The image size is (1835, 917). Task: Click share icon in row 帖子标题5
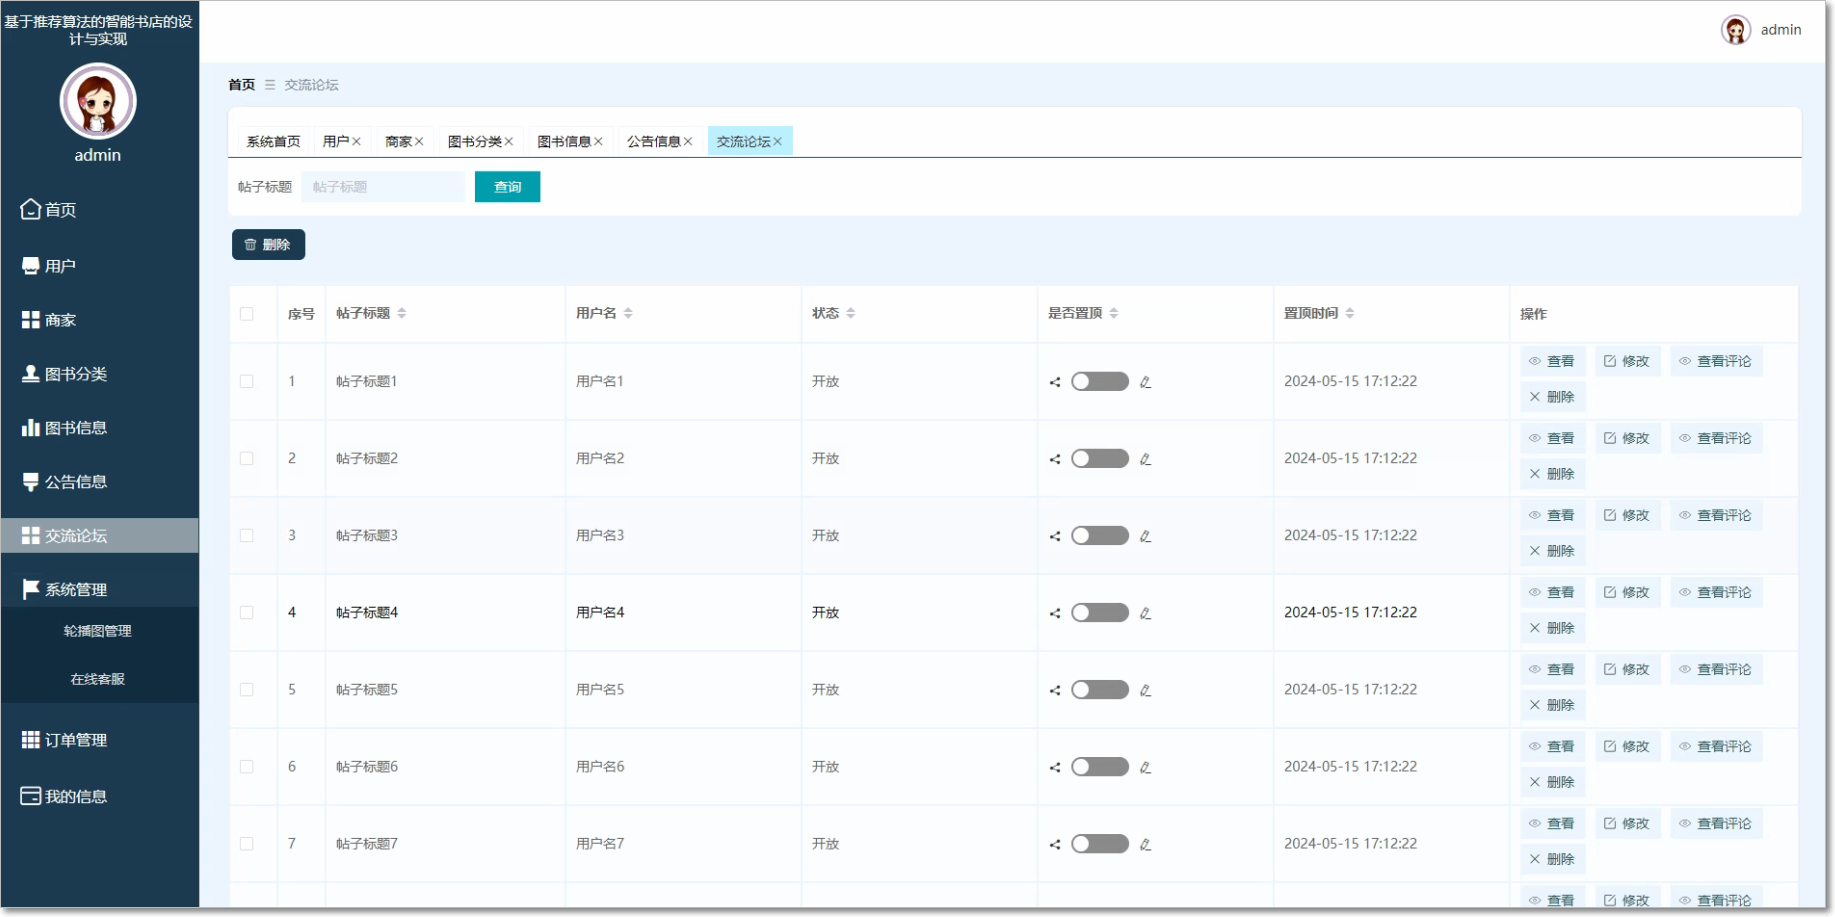[x=1055, y=690]
